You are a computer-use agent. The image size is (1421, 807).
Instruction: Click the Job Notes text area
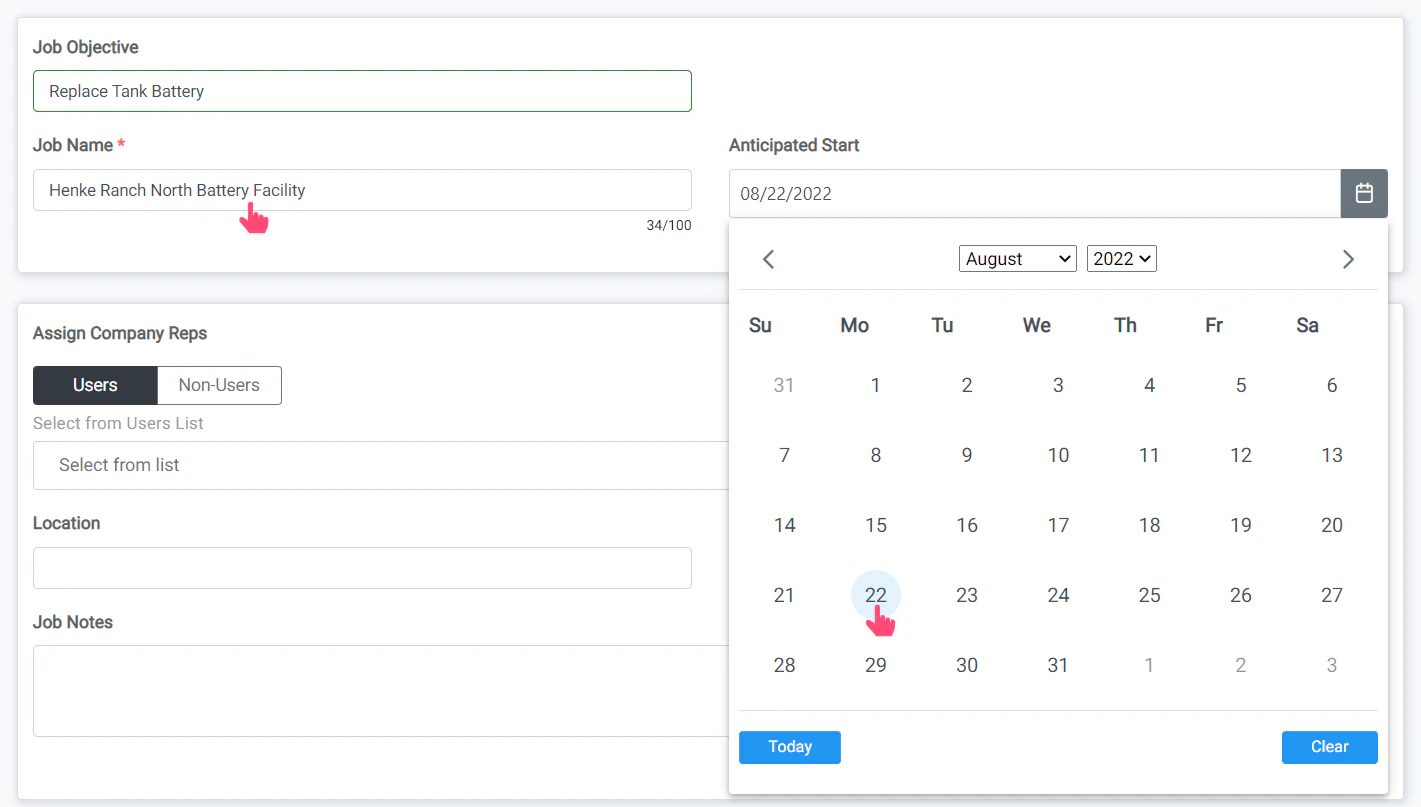[x=362, y=690]
